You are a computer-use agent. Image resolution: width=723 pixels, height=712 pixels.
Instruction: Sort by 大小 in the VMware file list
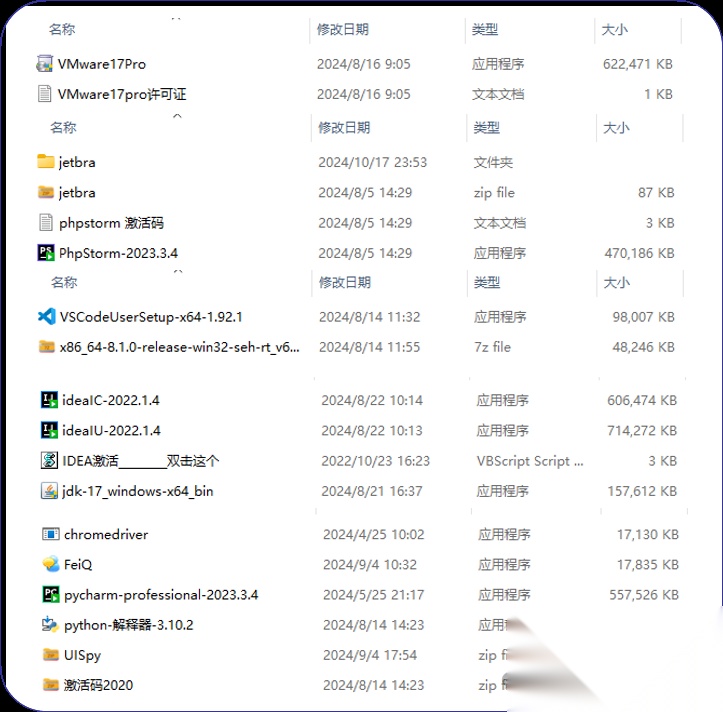615,30
